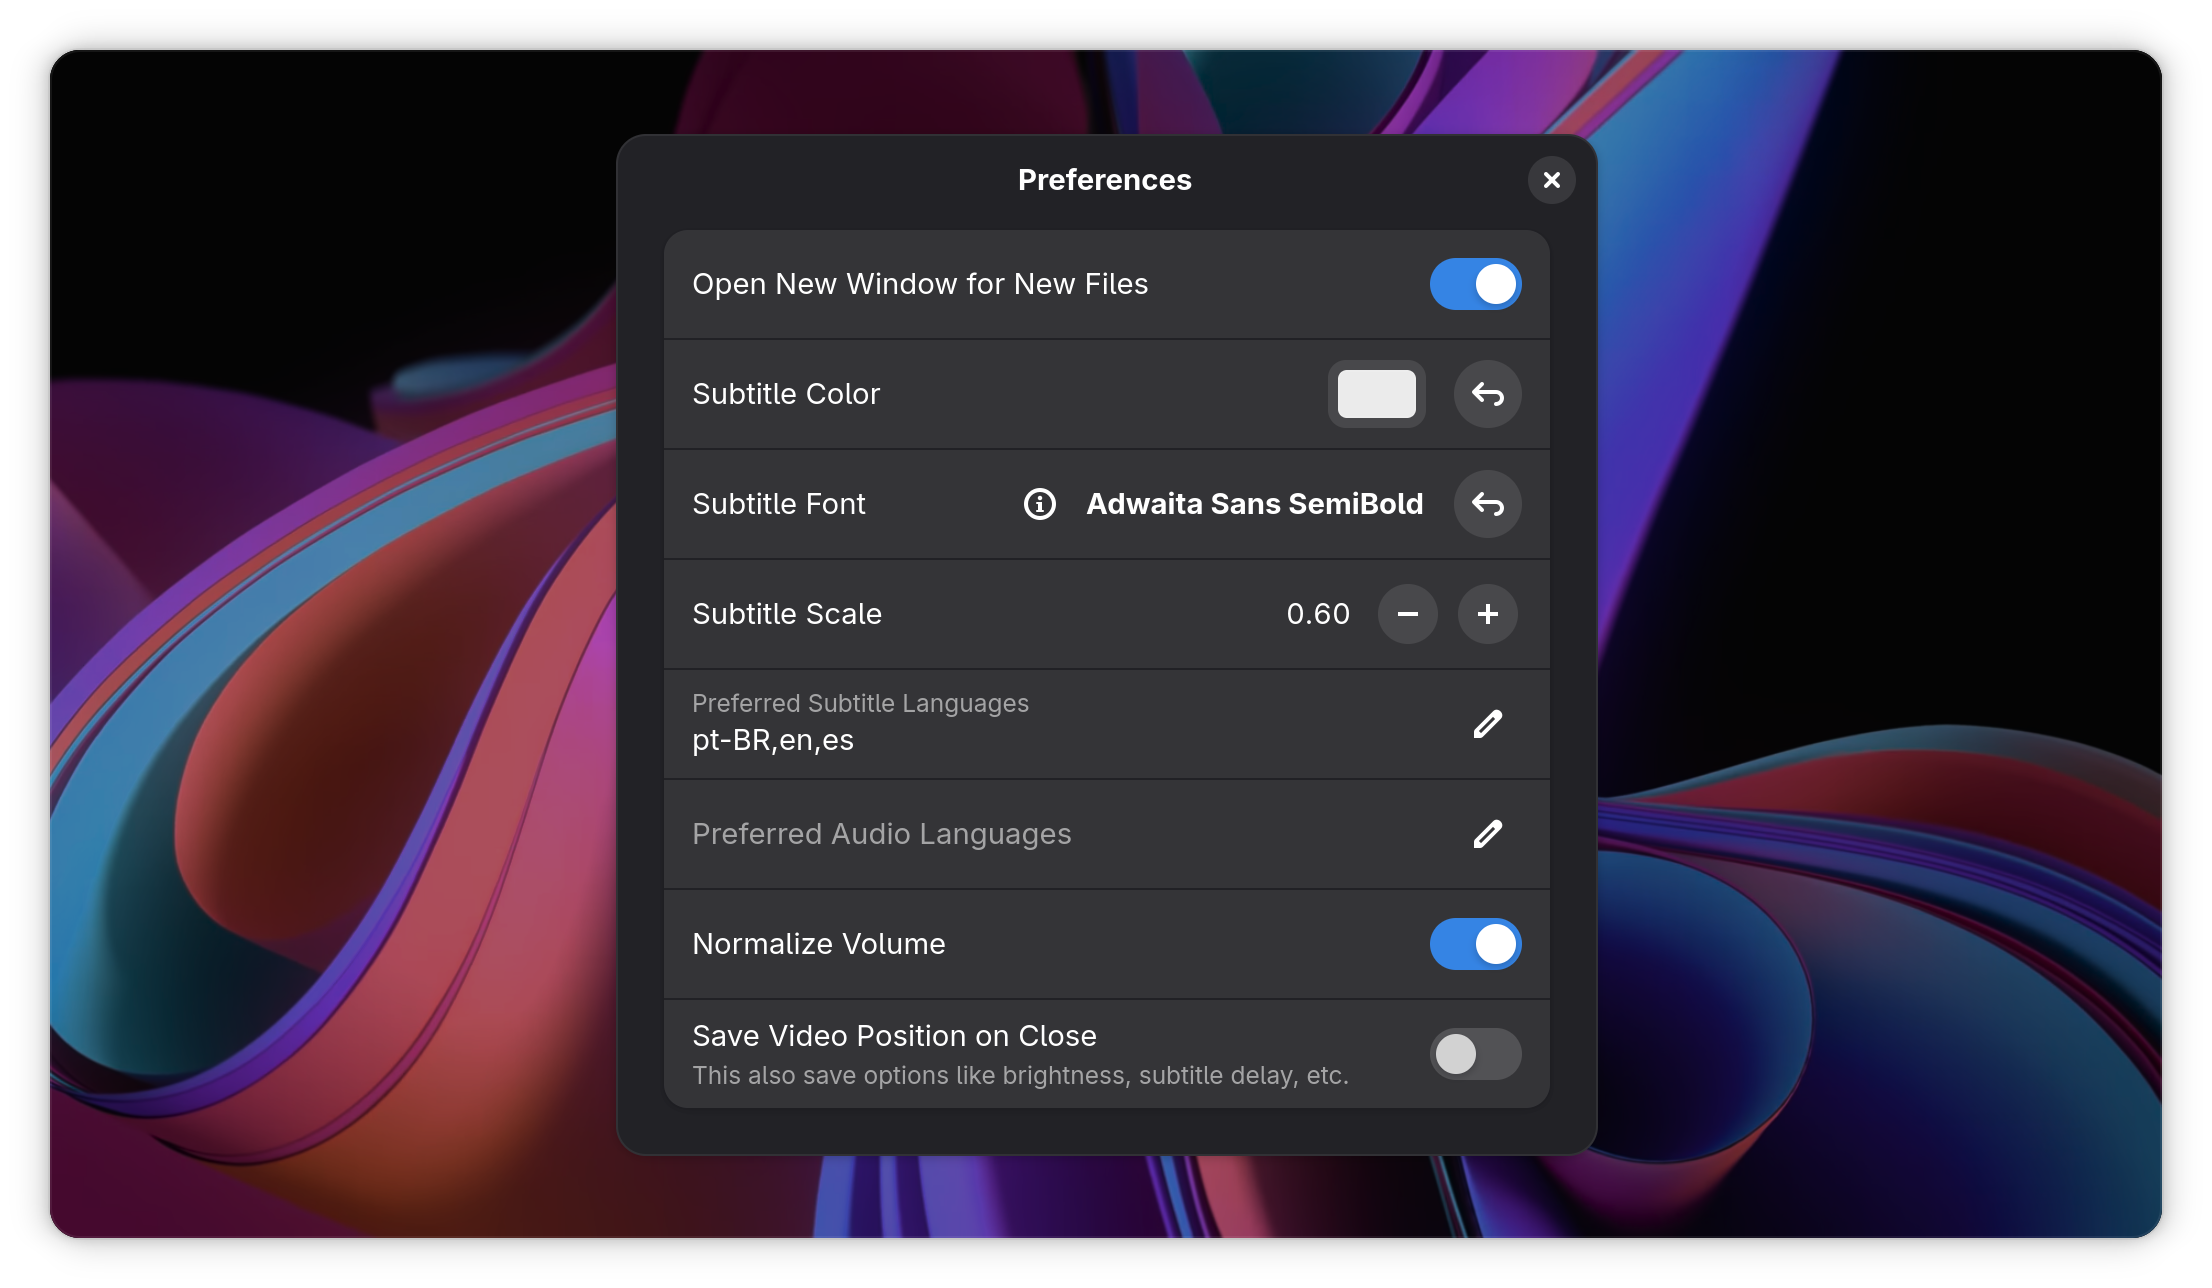Open the subtitle color picker swatch
This screenshot has width=2212, height=1288.
point(1376,394)
